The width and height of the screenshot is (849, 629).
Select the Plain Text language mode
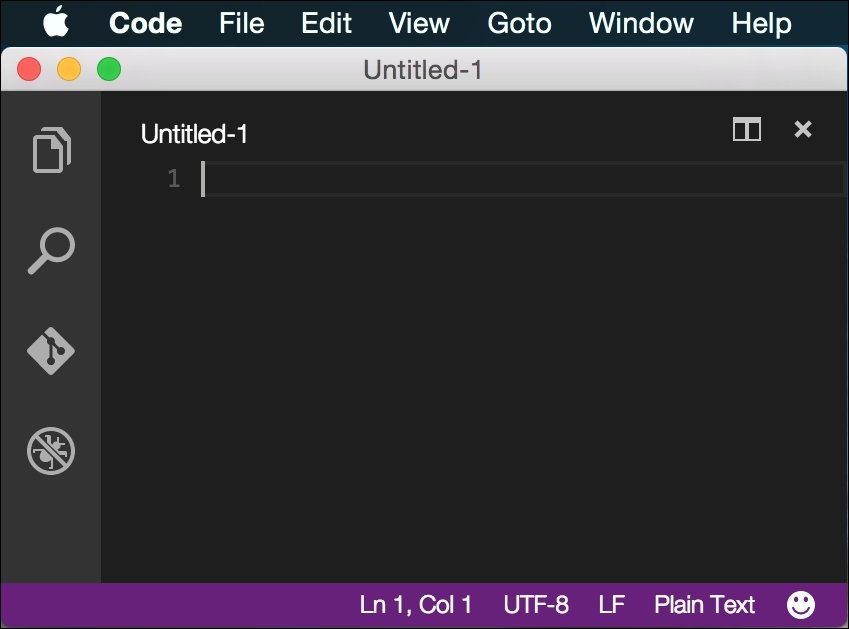pyautogui.click(x=704, y=605)
